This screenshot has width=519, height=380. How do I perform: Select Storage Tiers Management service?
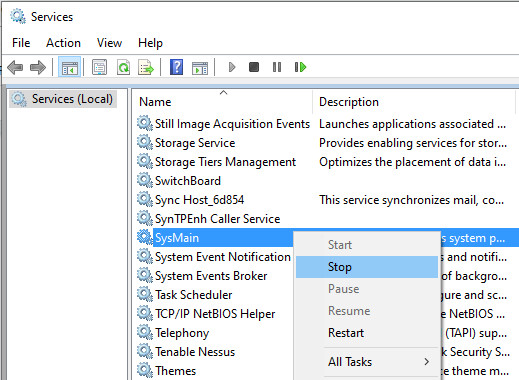[225, 162]
